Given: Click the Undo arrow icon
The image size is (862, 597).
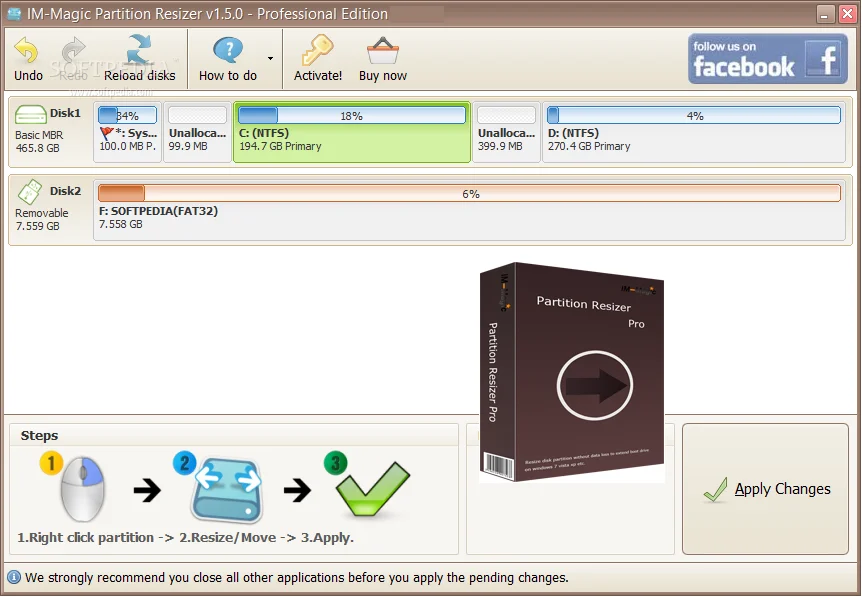Looking at the screenshot, I should [x=26, y=50].
